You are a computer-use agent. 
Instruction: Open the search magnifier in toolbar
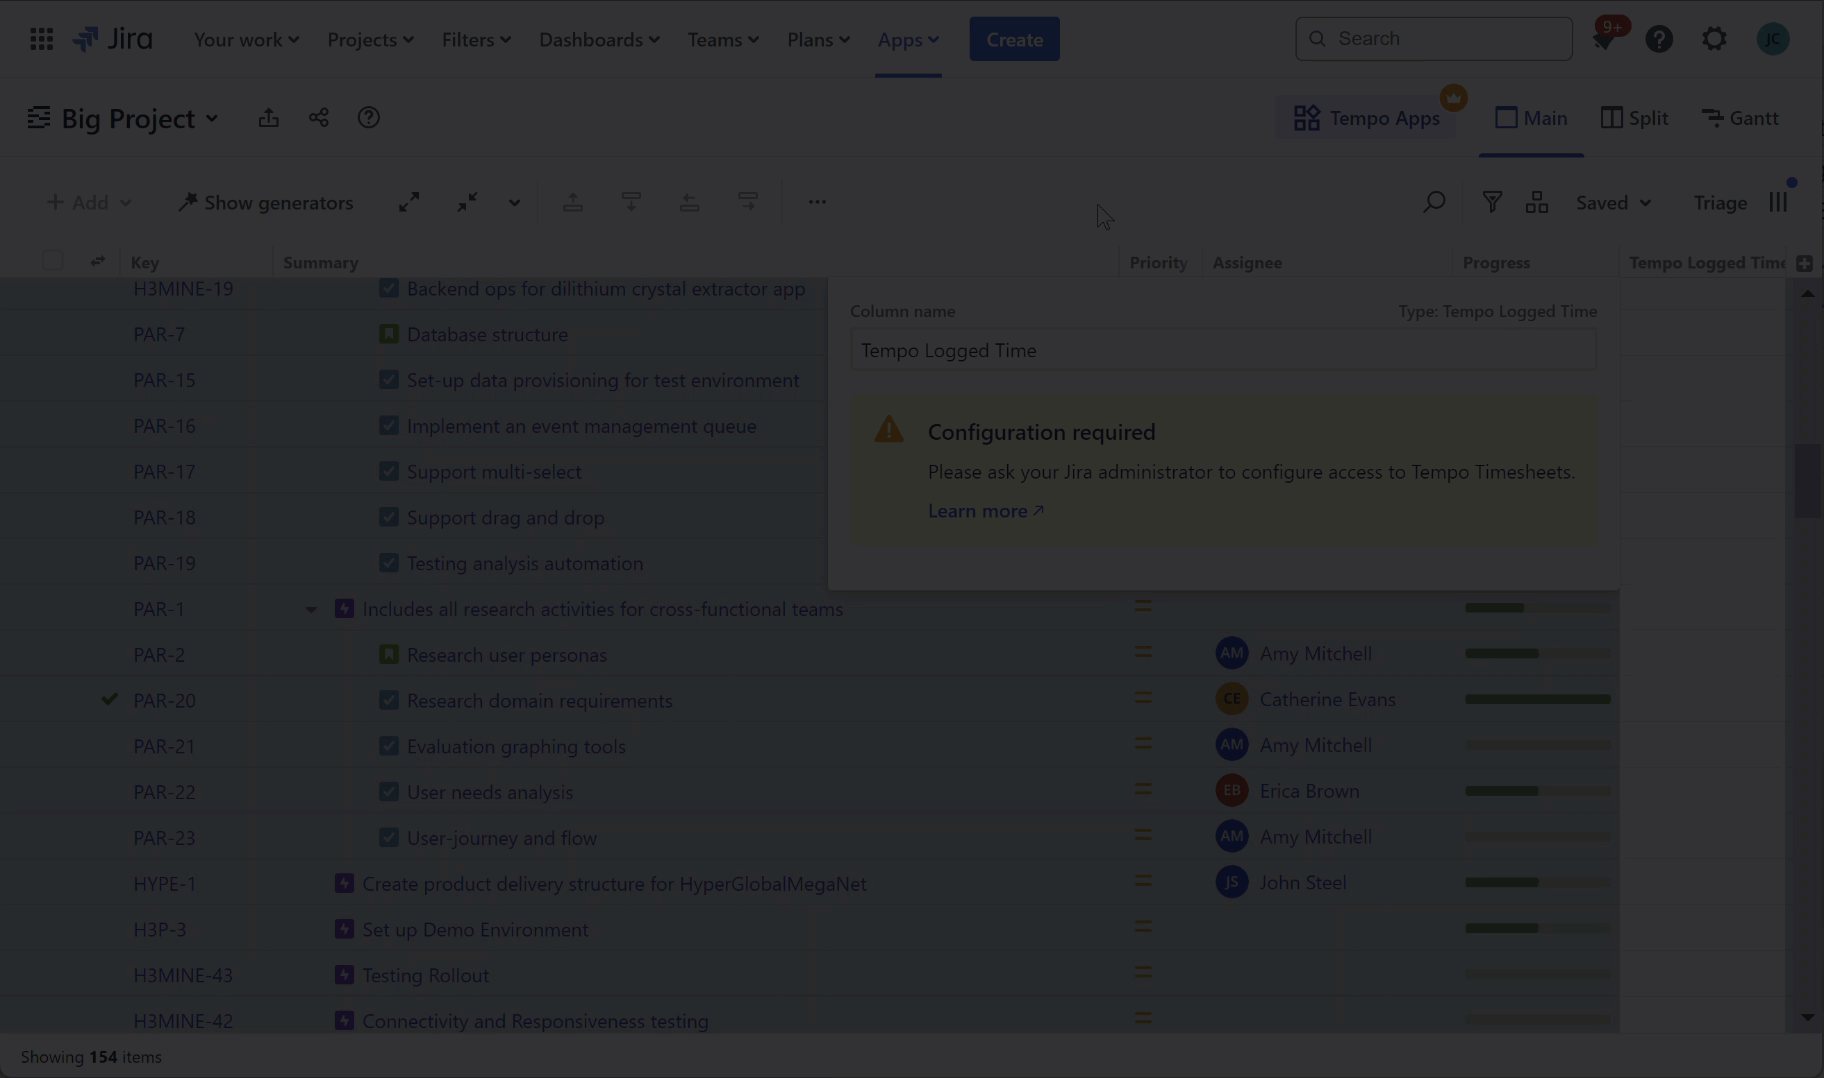pyautogui.click(x=1434, y=202)
